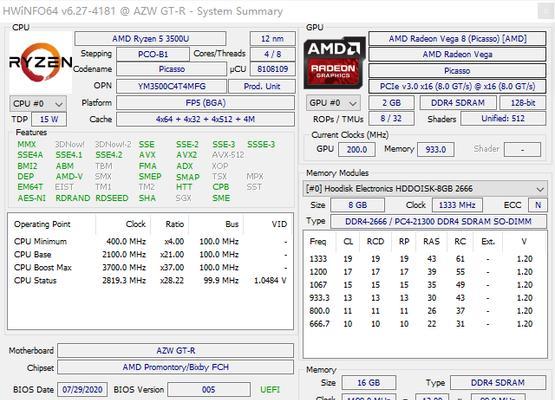Click the 15 W TDP value

49,119
